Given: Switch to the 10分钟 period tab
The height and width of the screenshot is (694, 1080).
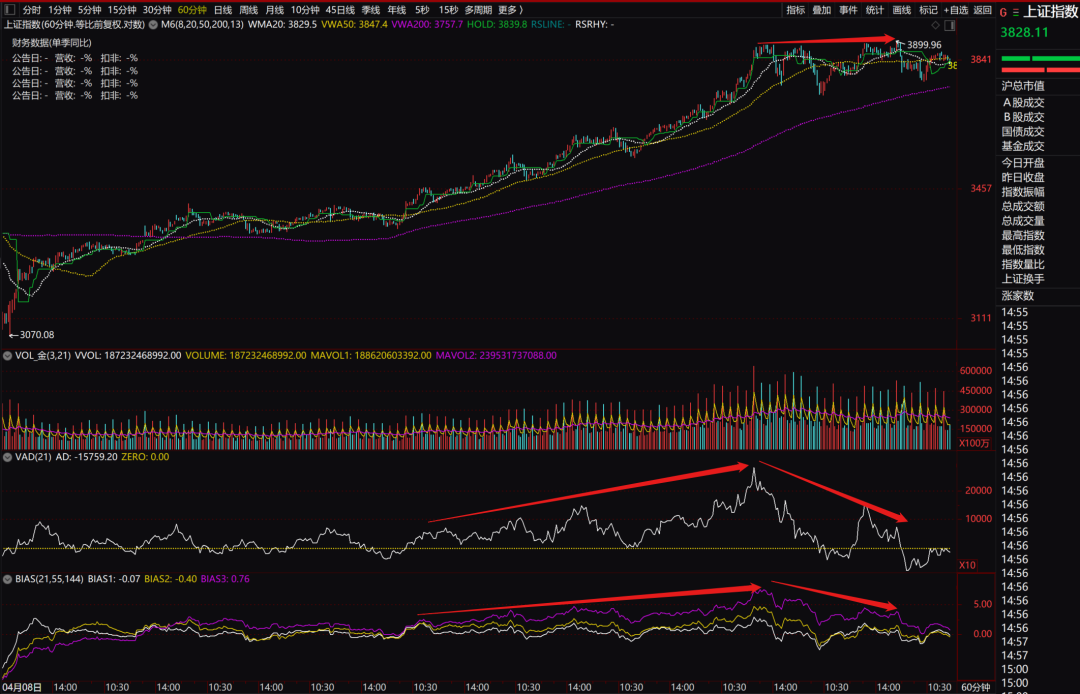Looking at the screenshot, I should pyautogui.click(x=304, y=10).
